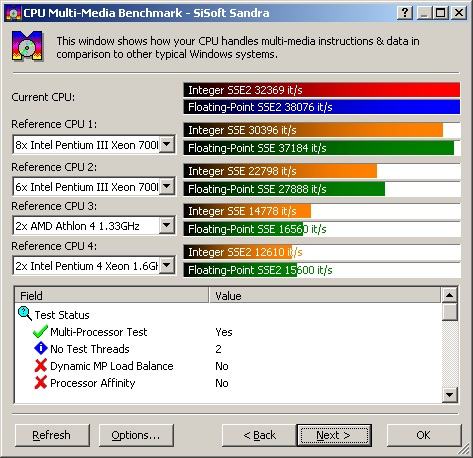Click the Test Status magnifier icon
The width and height of the screenshot is (473, 458).
[x=25, y=314]
